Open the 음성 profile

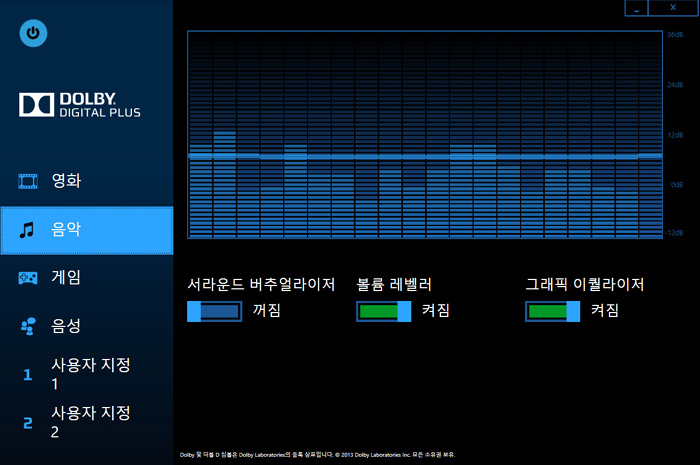tap(66, 325)
